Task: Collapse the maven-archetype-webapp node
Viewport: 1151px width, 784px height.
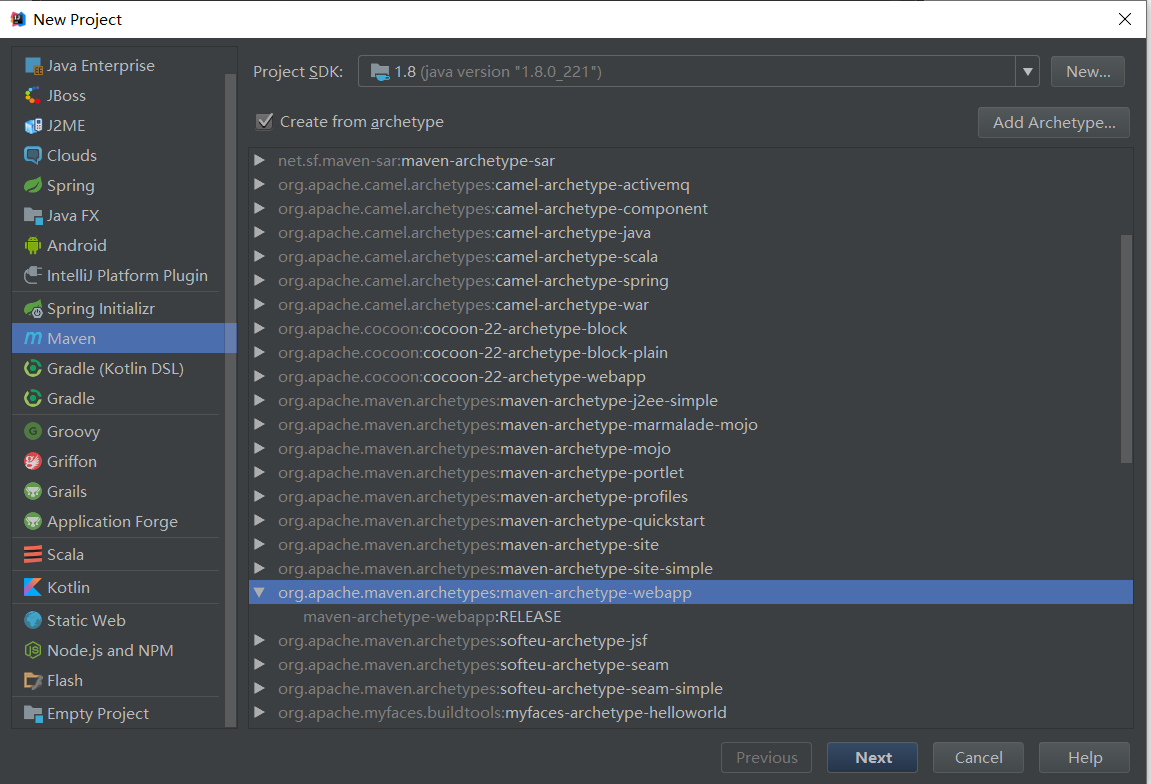Action: (259, 592)
